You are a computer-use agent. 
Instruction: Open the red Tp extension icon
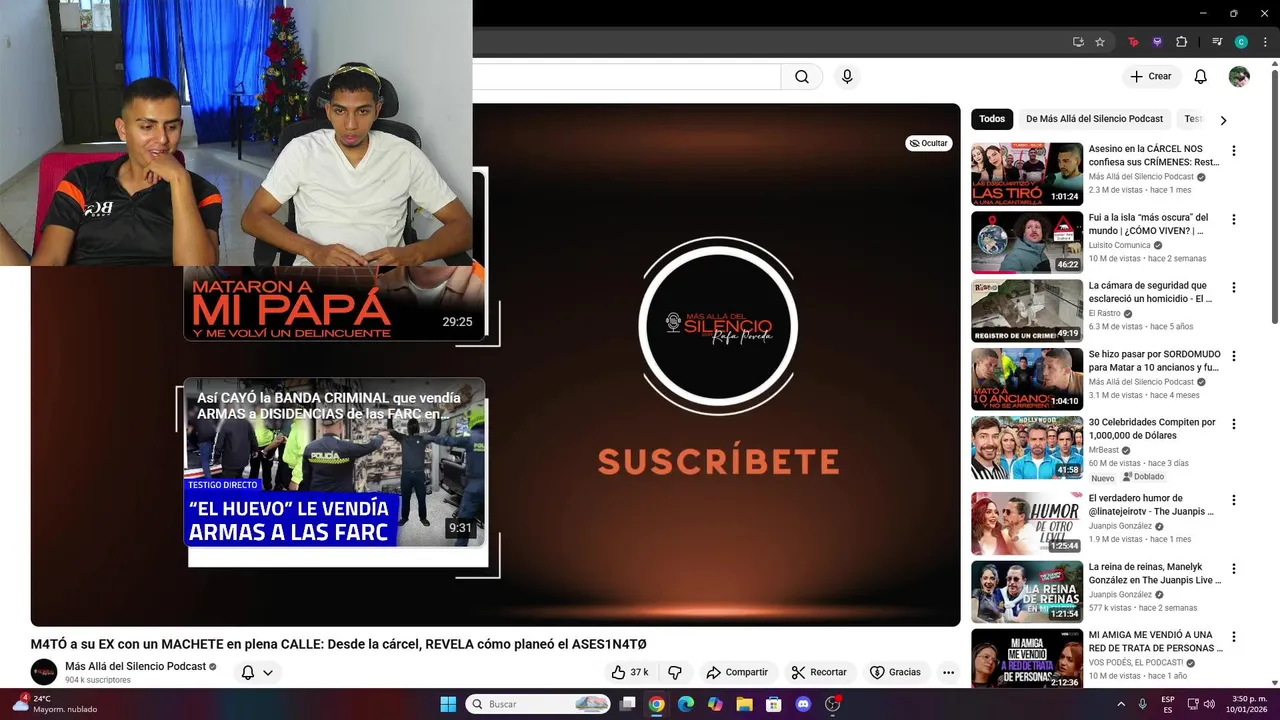coord(1133,42)
